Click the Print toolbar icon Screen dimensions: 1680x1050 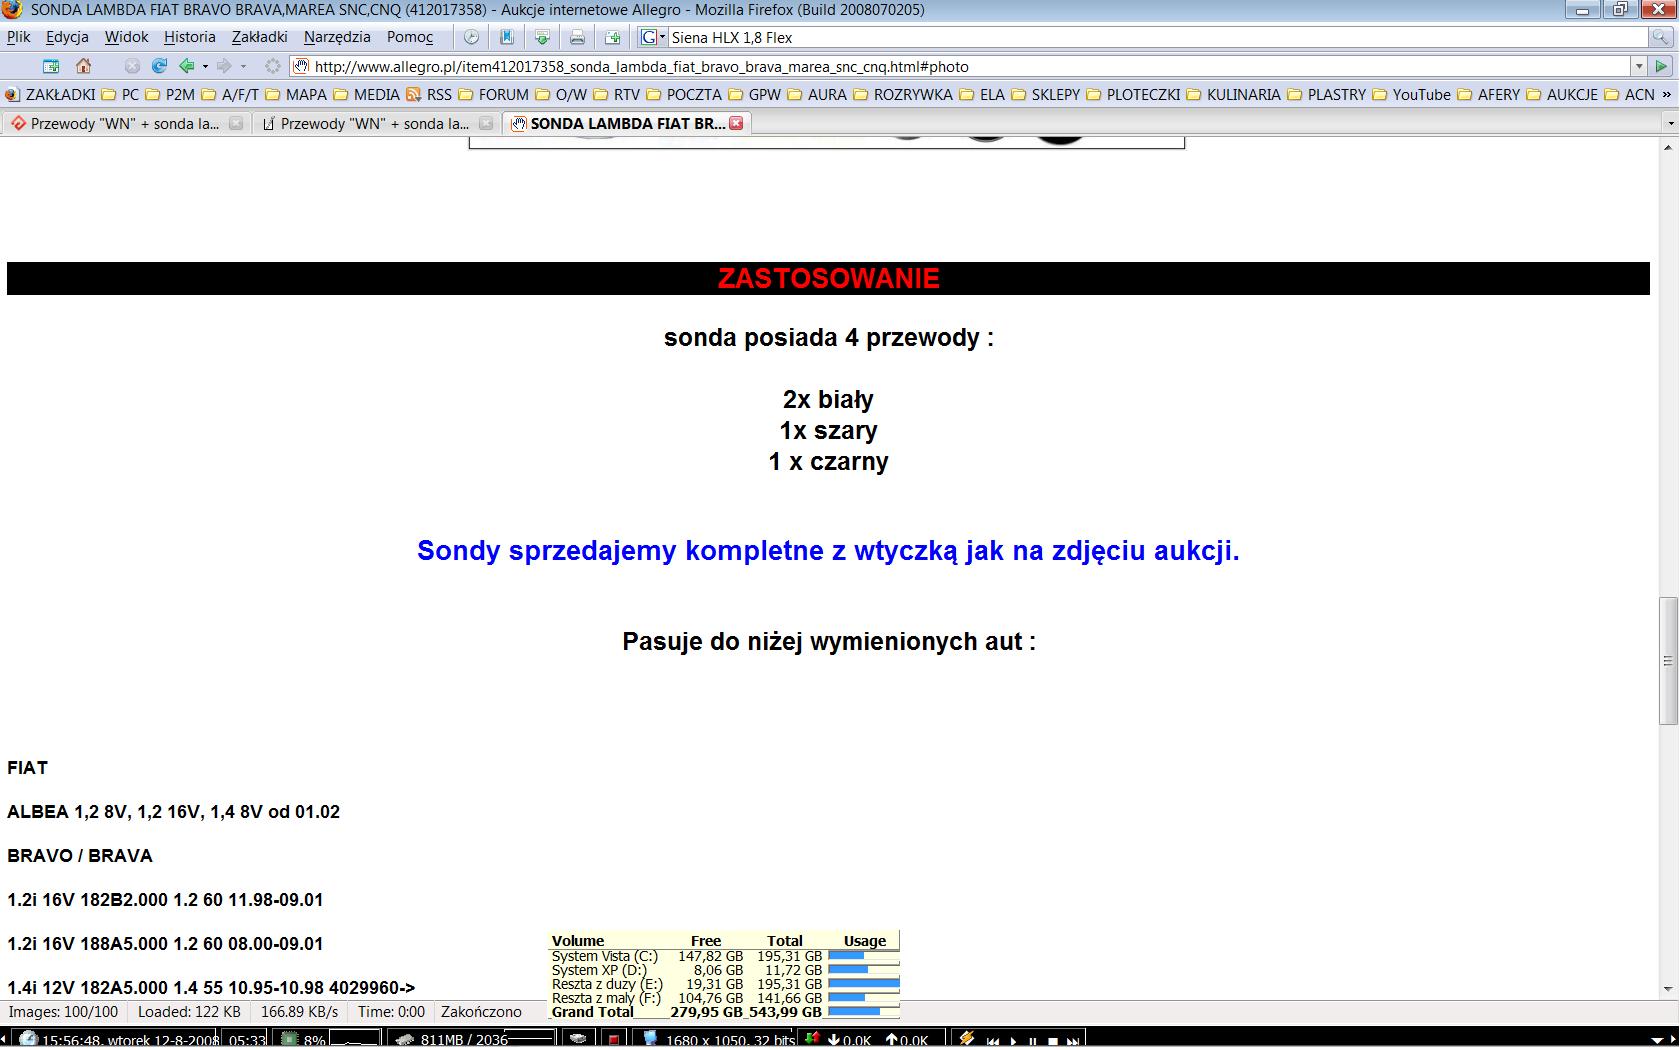point(577,37)
